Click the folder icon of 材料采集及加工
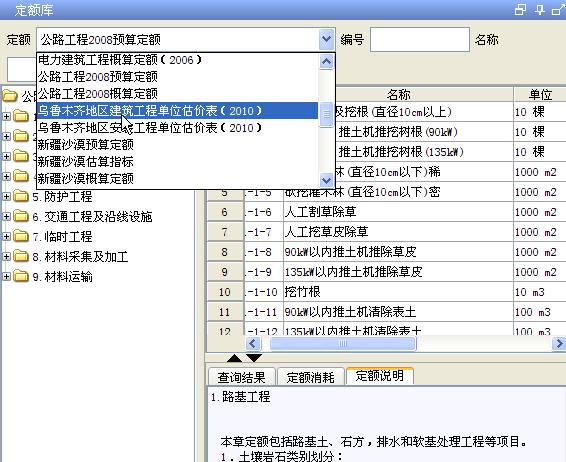This screenshot has height=462, width=566. pyautogui.click(x=21, y=256)
